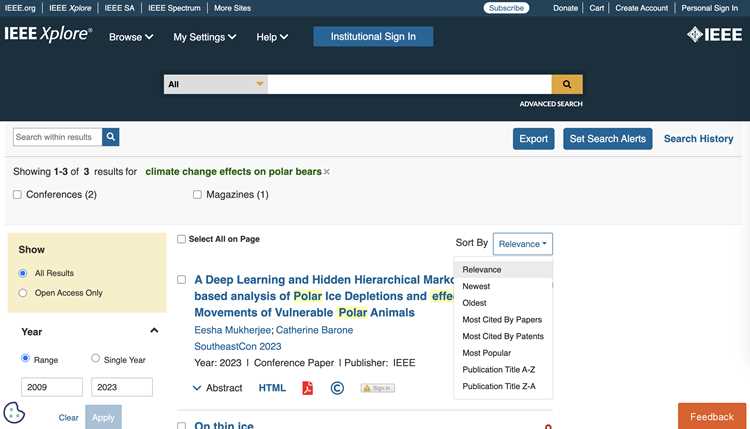Select the All Results radio button

[x=22, y=273]
